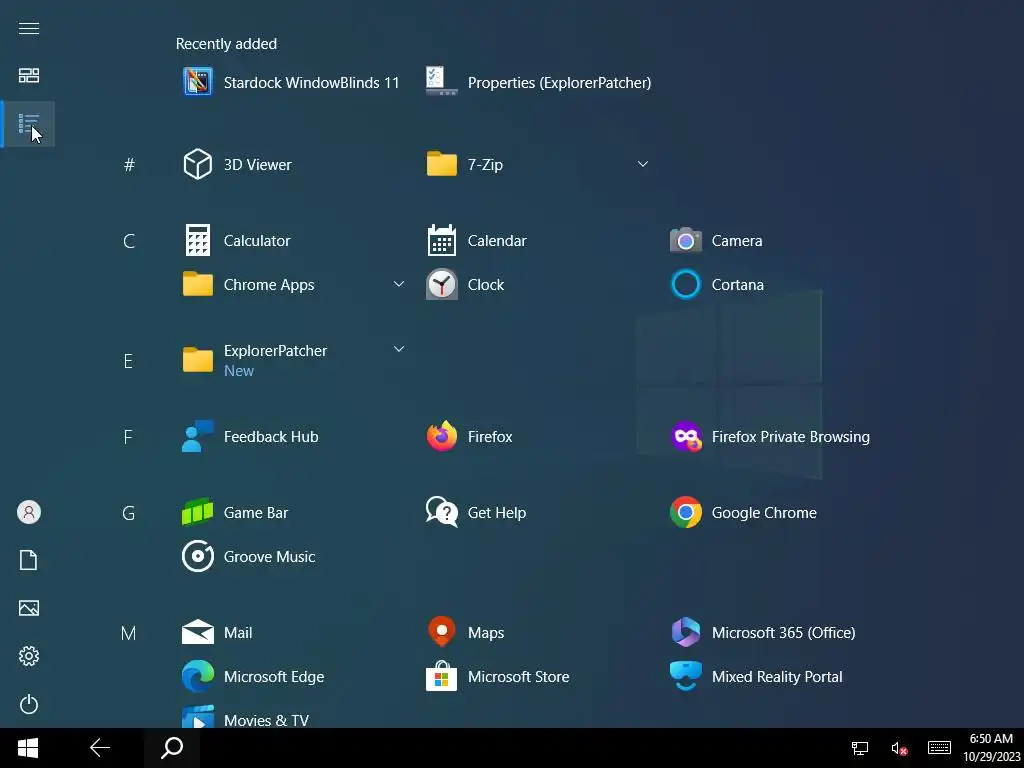The width and height of the screenshot is (1024, 768).
Task: Open the 7-Zip folder entry
Action: (x=537, y=164)
